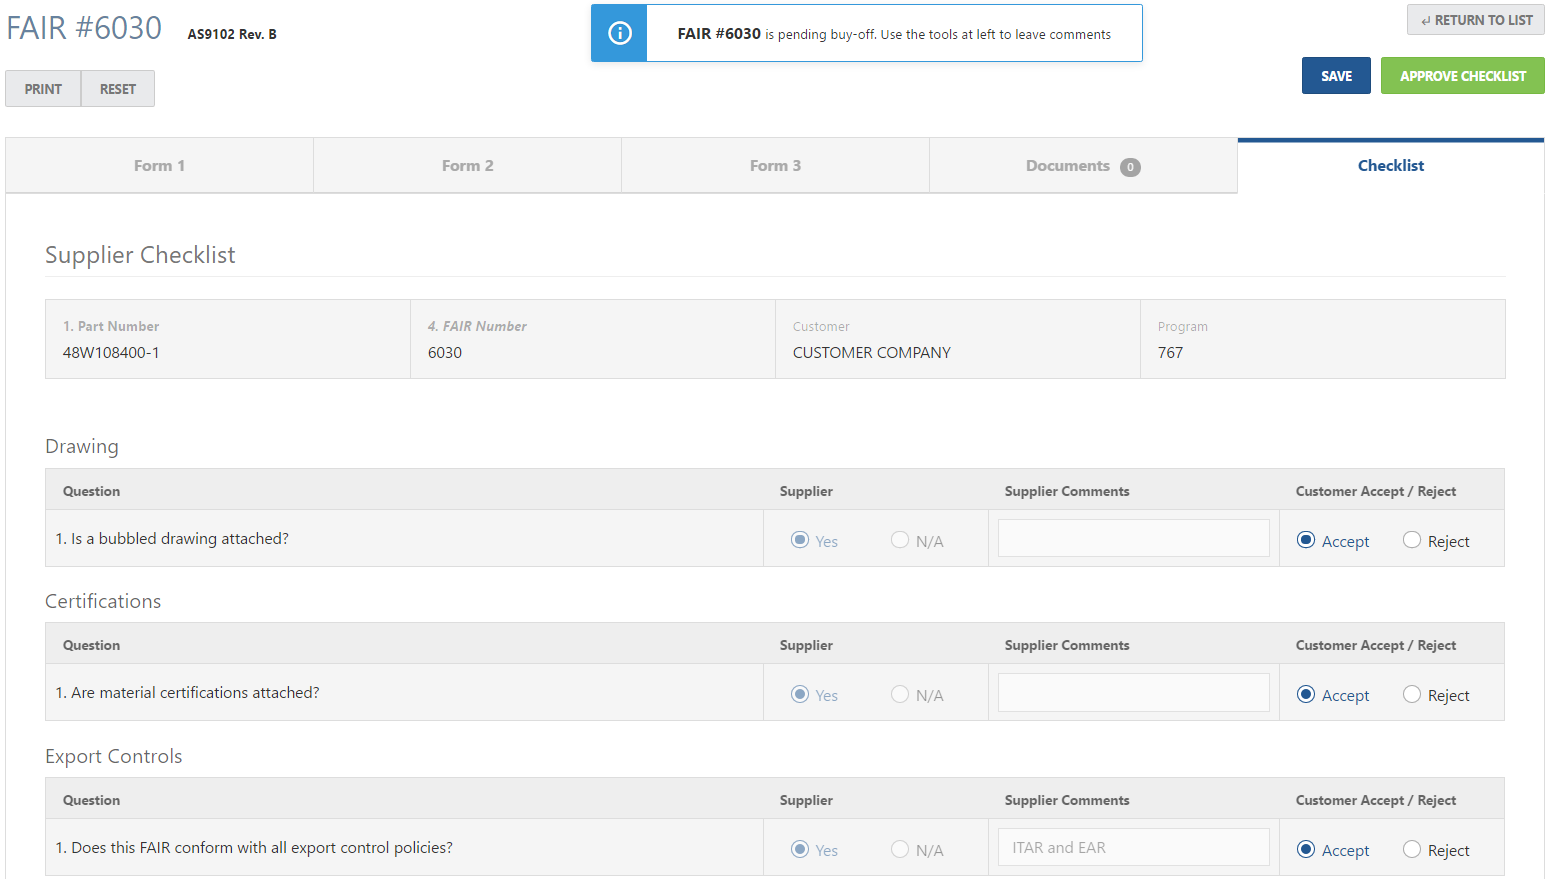Save the checklist with SAVE button
1550x879 pixels.
tap(1336, 76)
